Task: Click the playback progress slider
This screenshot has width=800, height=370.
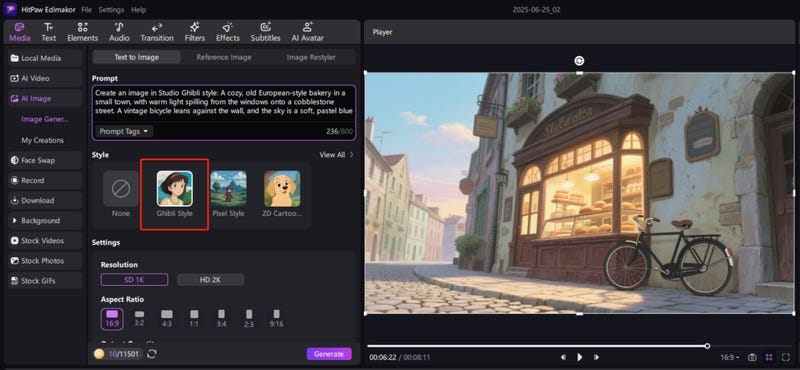Action: [537, 346]
